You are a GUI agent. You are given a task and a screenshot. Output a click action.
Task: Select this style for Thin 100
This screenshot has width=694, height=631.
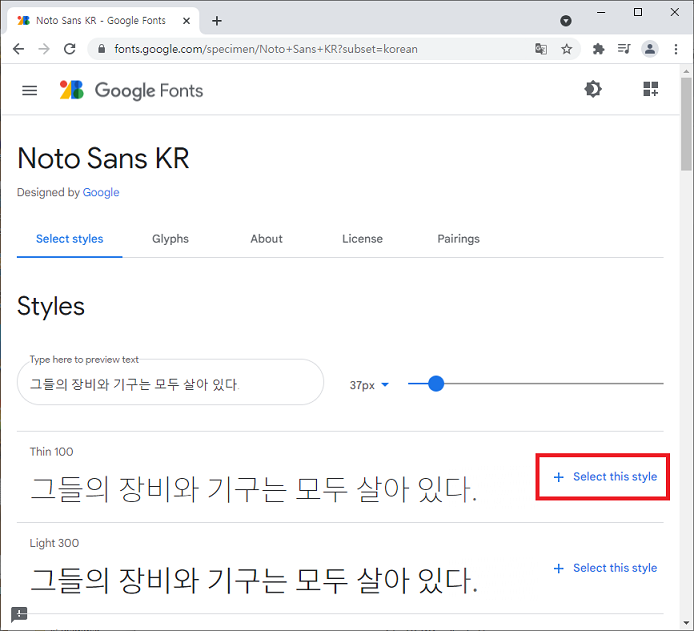click(605, 477)
